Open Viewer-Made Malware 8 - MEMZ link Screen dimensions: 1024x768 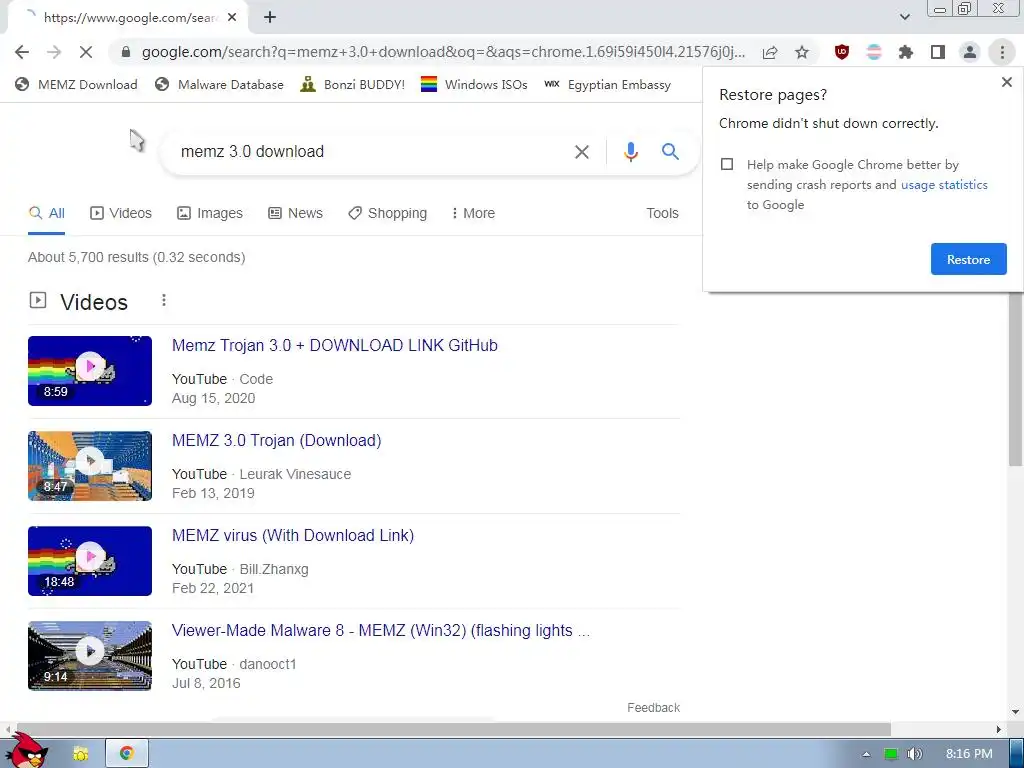point(381,630)
